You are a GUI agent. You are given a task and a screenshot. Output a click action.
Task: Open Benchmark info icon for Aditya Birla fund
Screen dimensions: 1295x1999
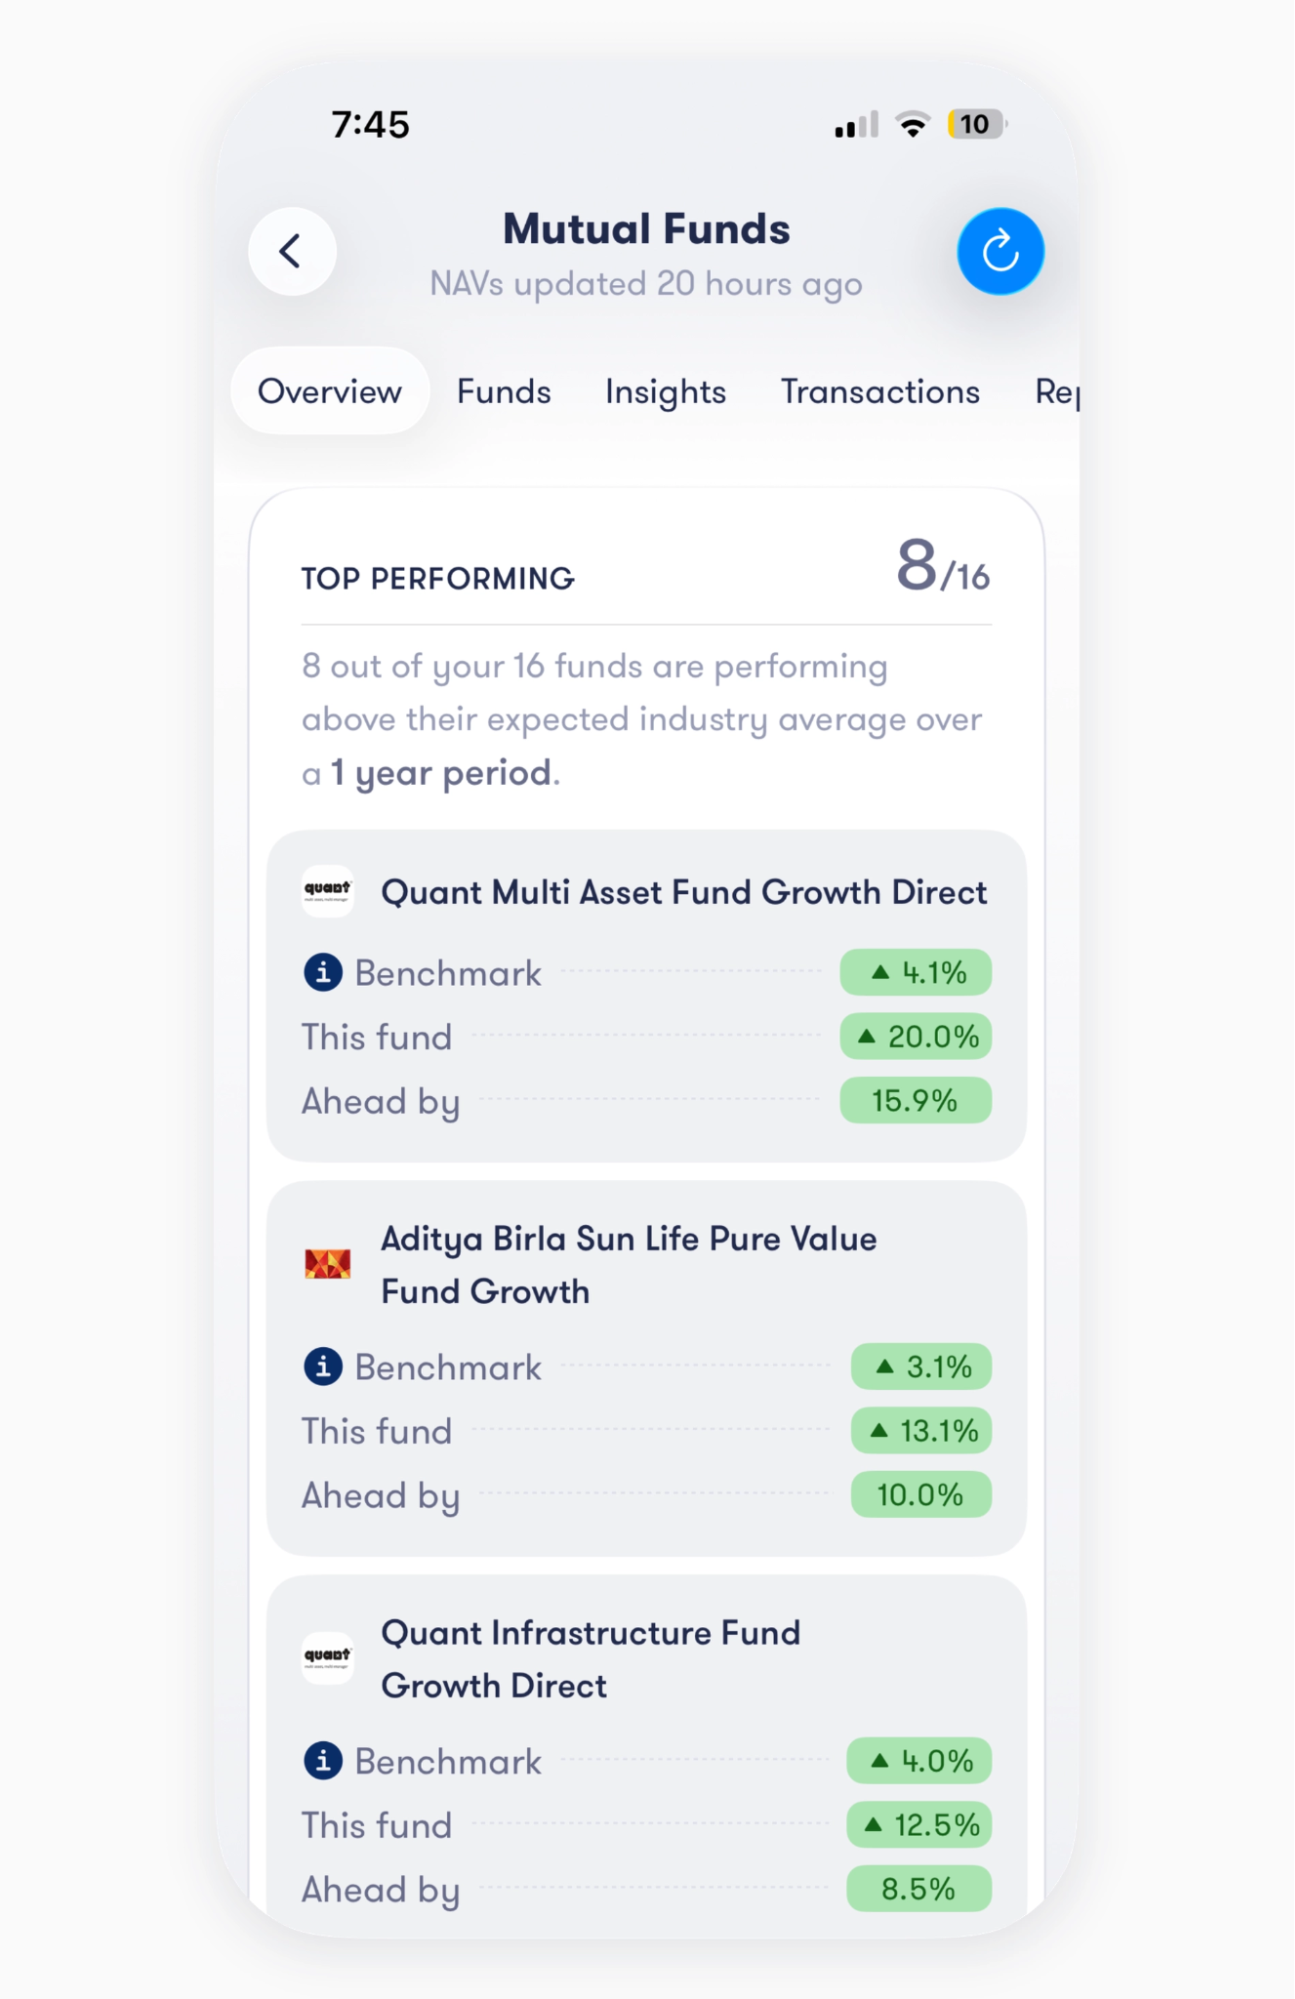click(323, 1366)
